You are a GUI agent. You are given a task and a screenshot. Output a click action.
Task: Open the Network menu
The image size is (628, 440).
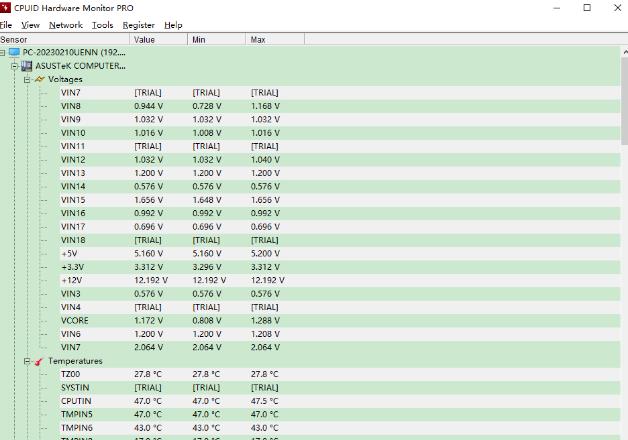[x=66, y=25]
